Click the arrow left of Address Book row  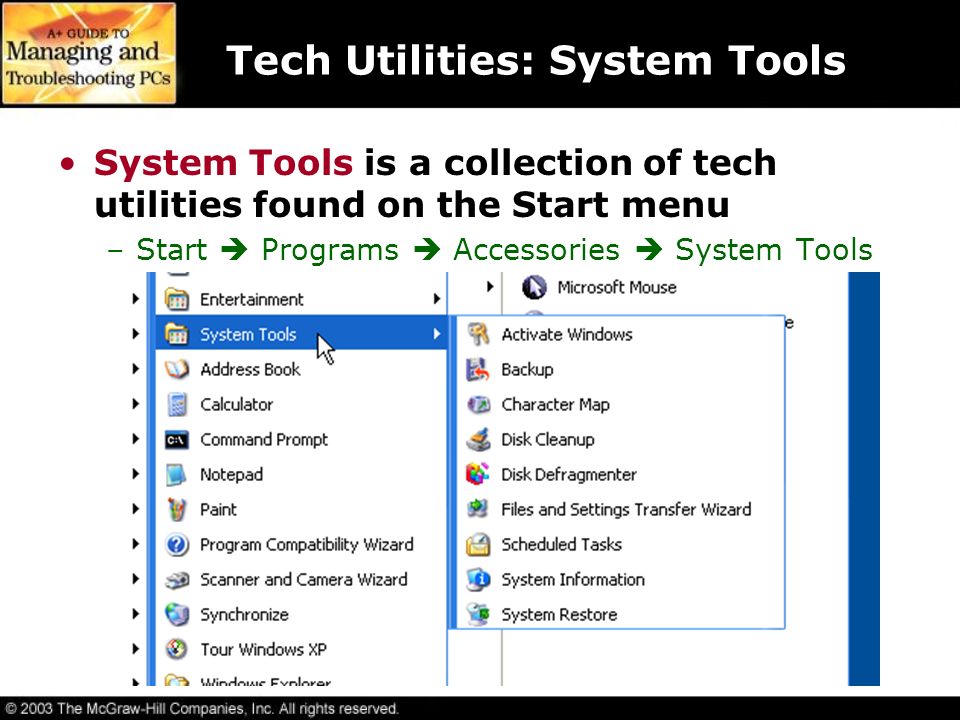136,369
